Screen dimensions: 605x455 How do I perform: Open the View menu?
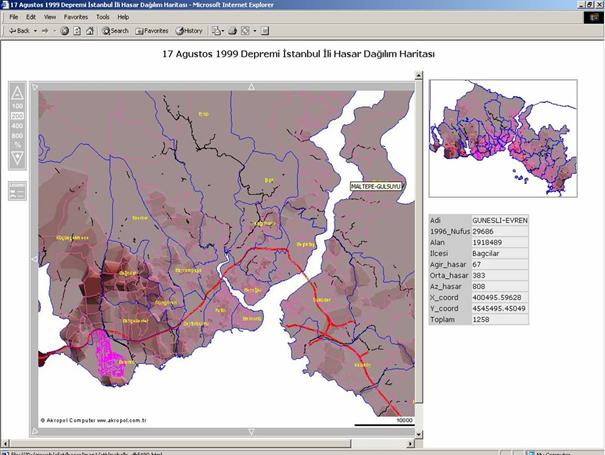pos(50,17)
